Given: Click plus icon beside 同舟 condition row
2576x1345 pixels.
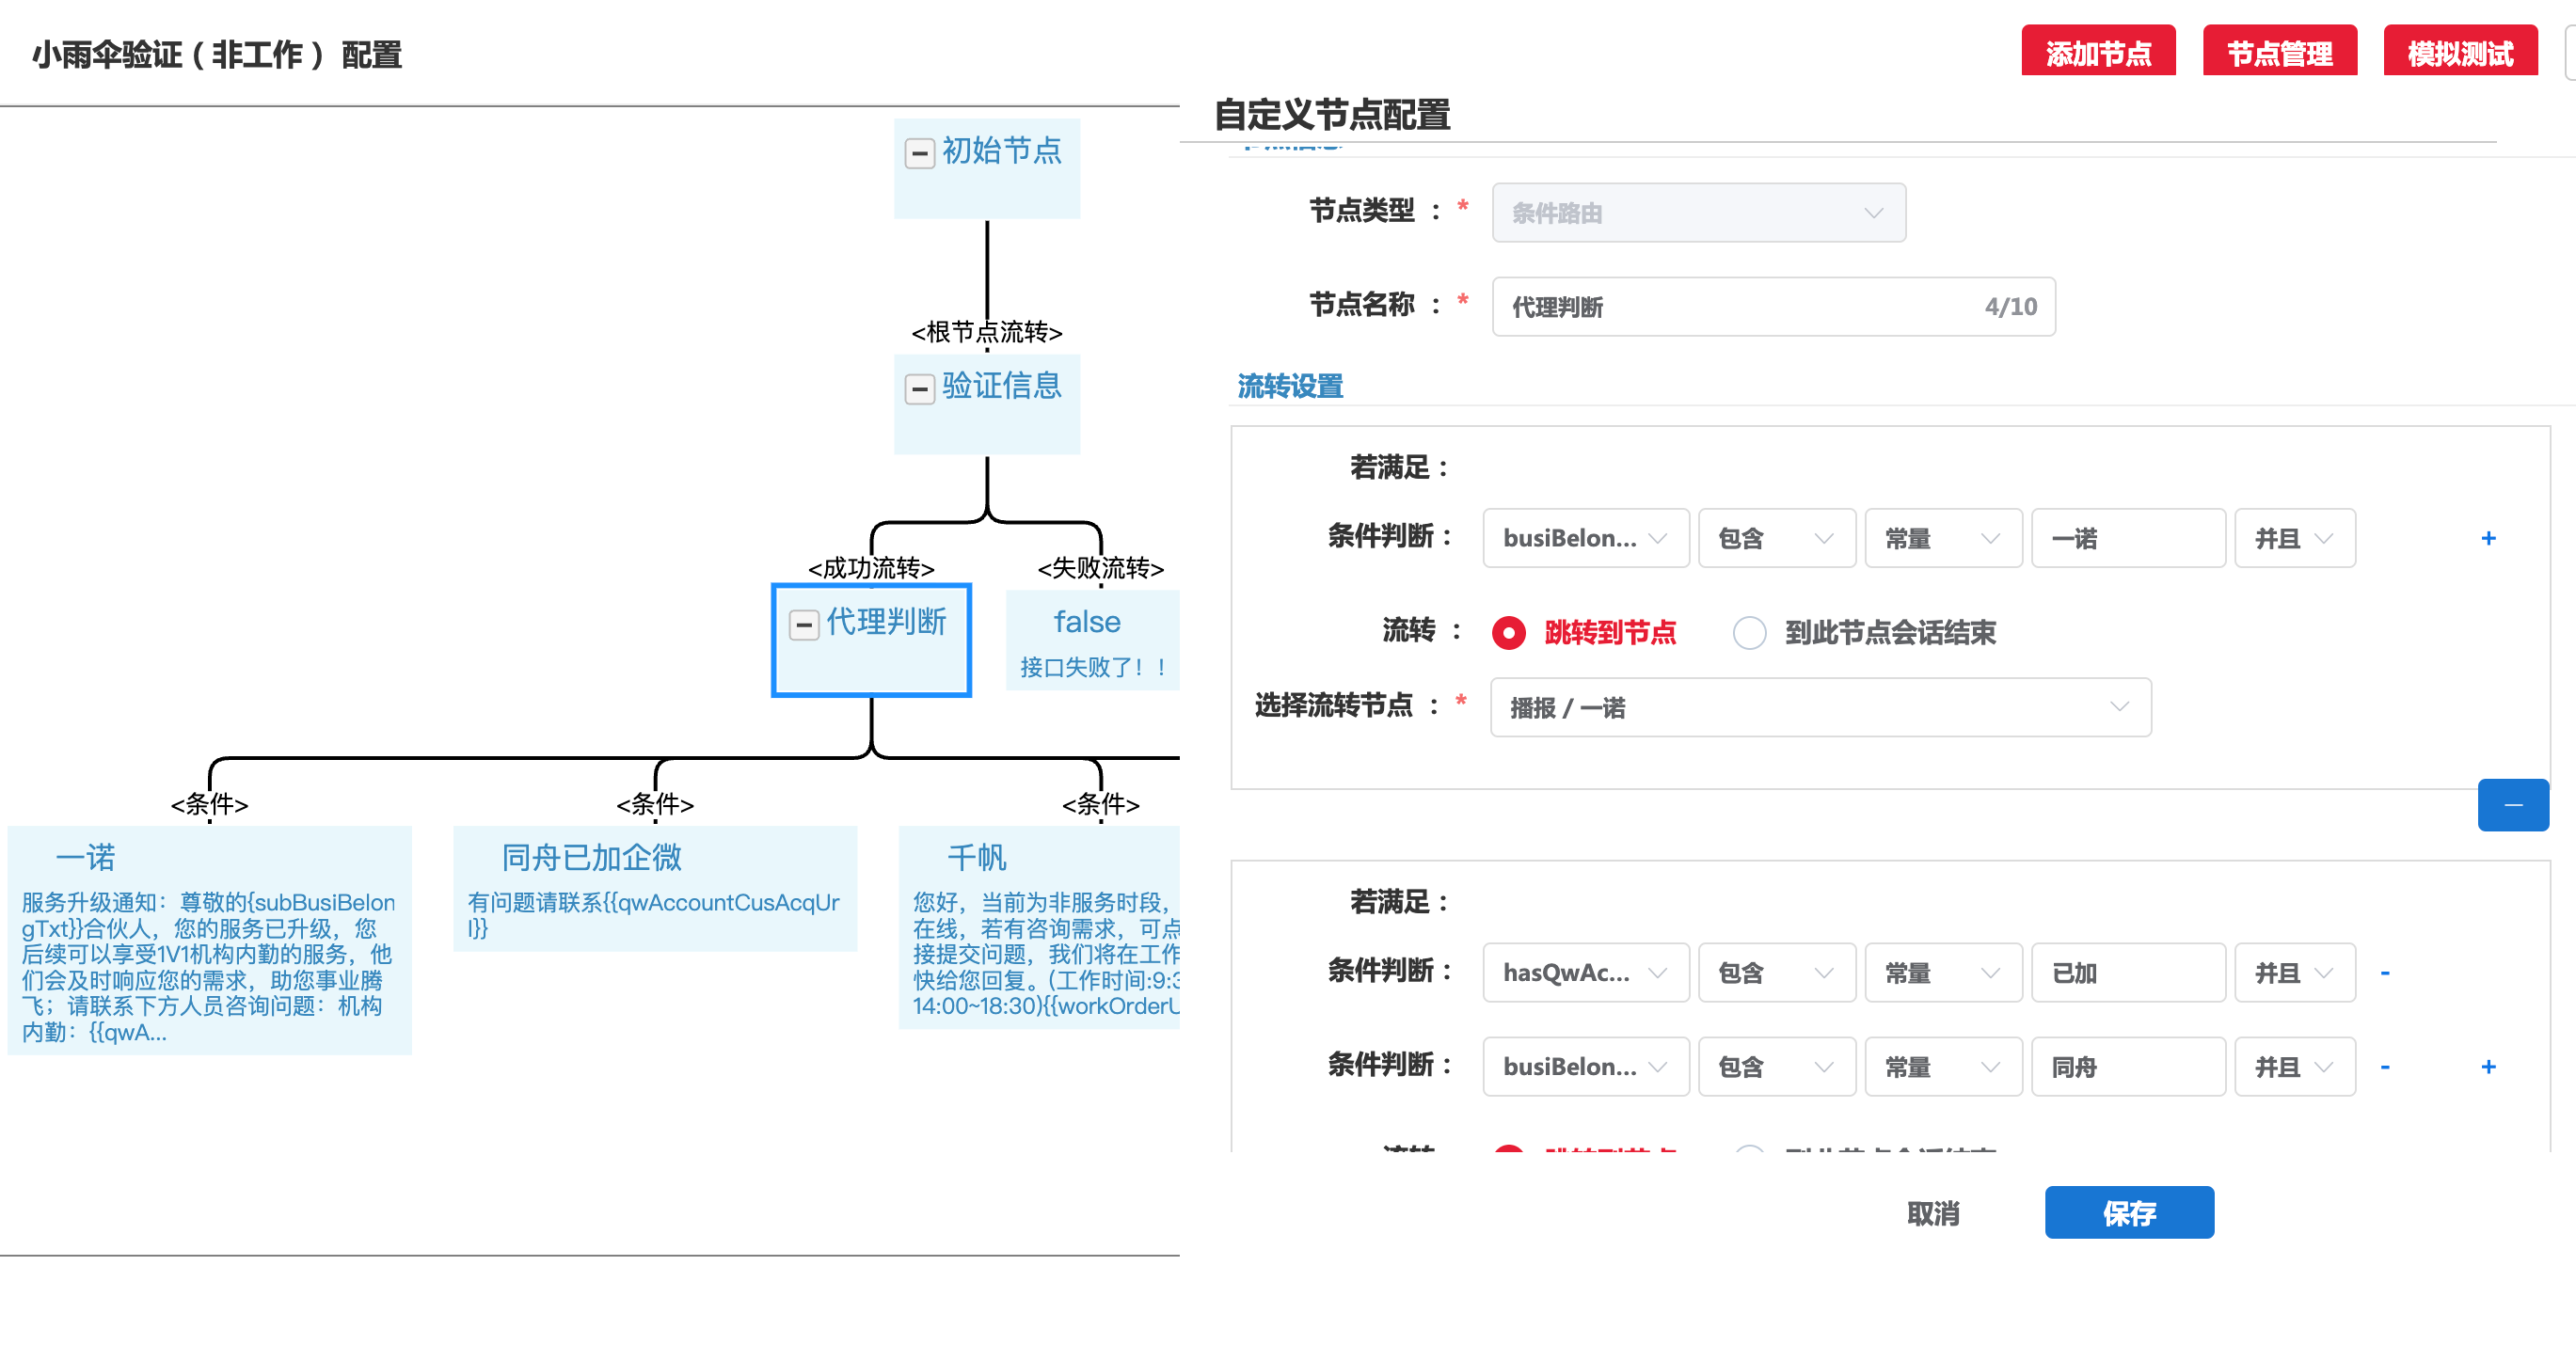Looking at the screenshot, I should (x=2488, y=1067).
